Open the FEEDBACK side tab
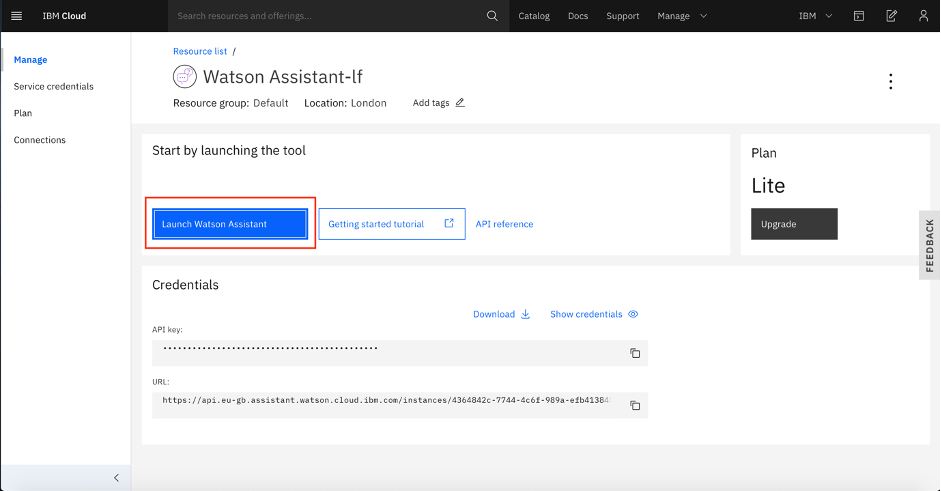The image size is (941, 491). pos(930,245)
